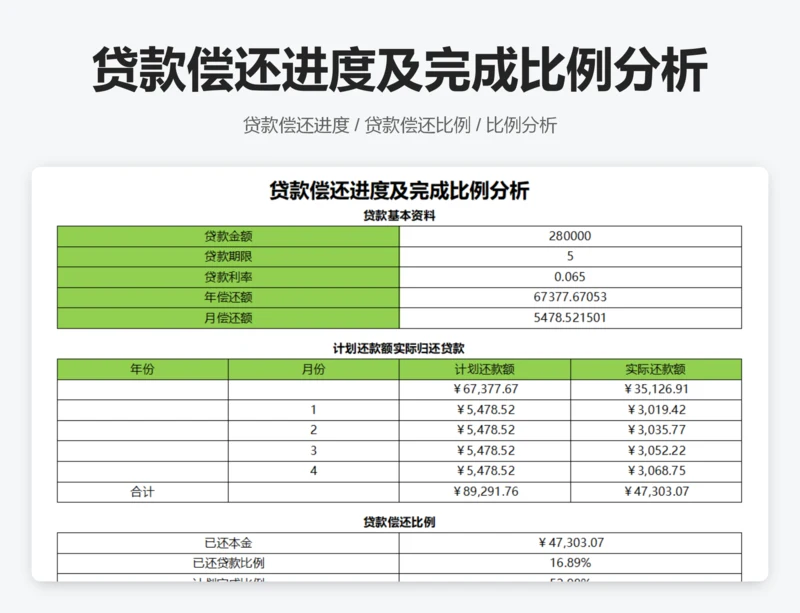Select the cell ¥35,126.91

(656, 389)
